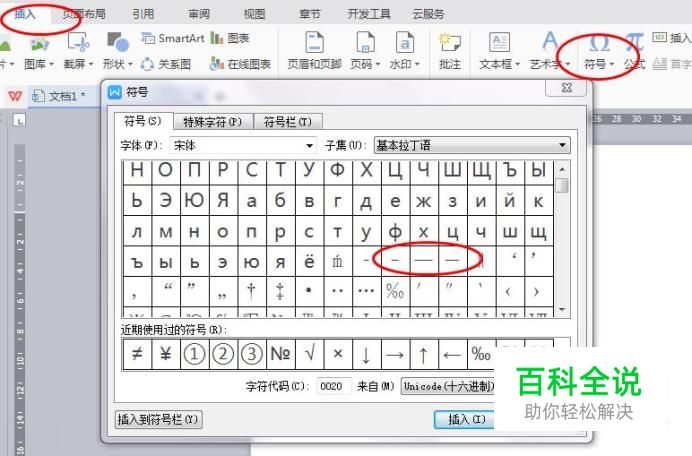
Task: Select the 符号(S) dialog tab
Action: pos(143,121)
